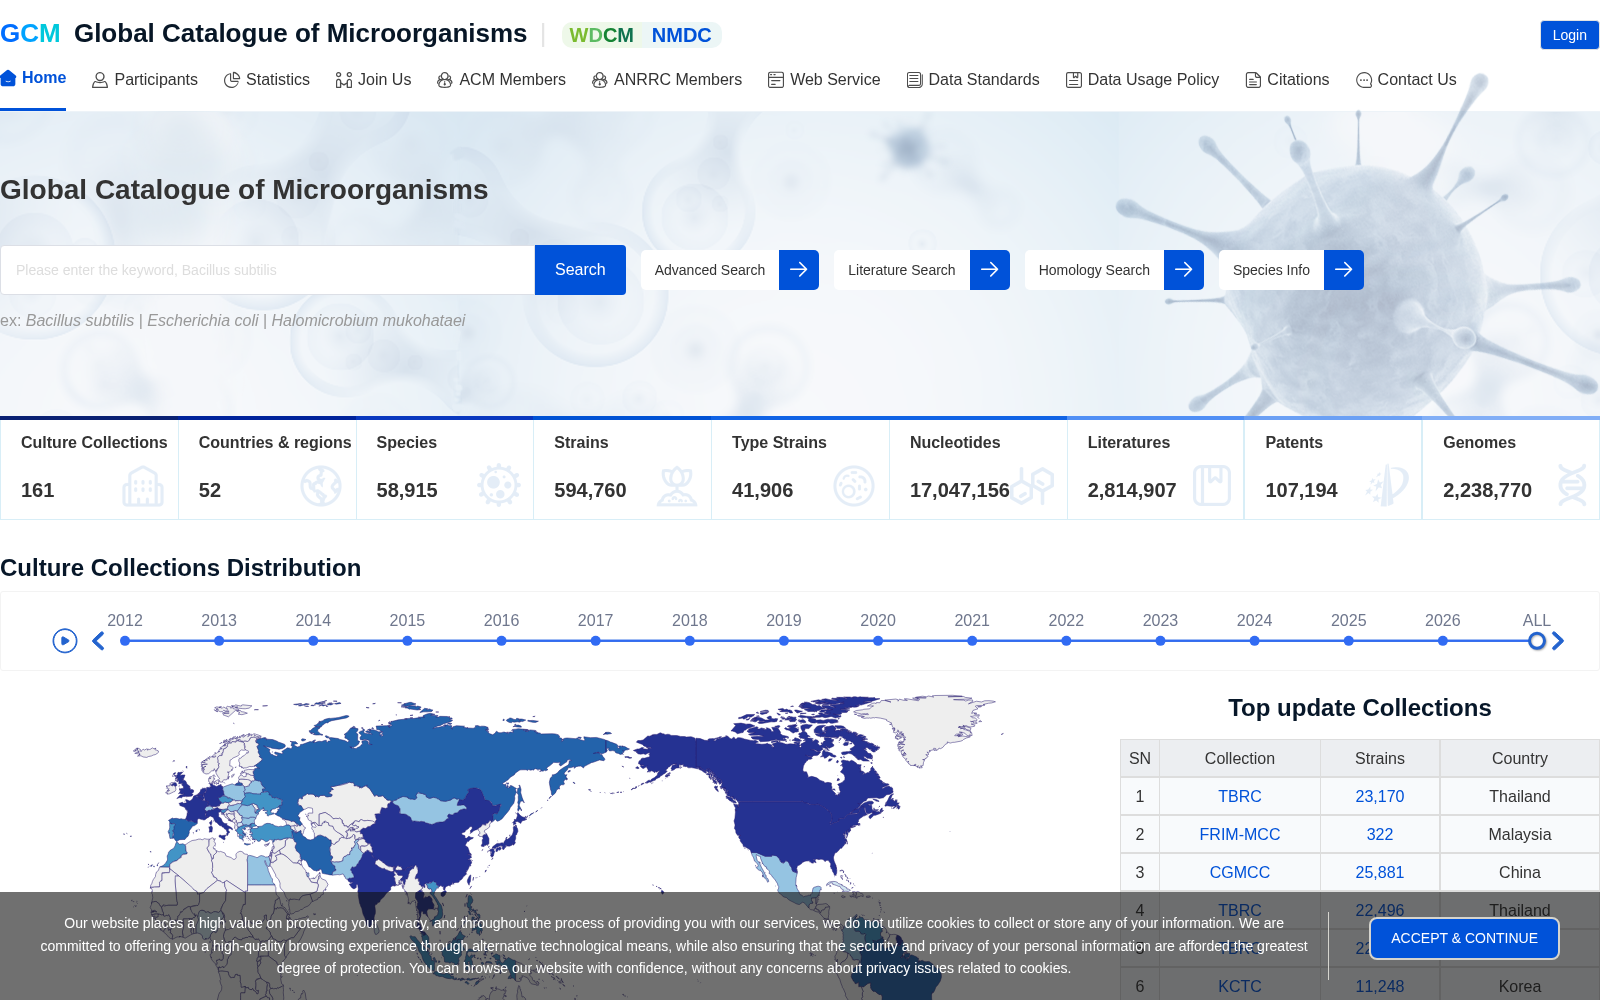Click the Nucleotides molecule icon
This screenshot has width=1600, height=1000.
point(1032,486)
